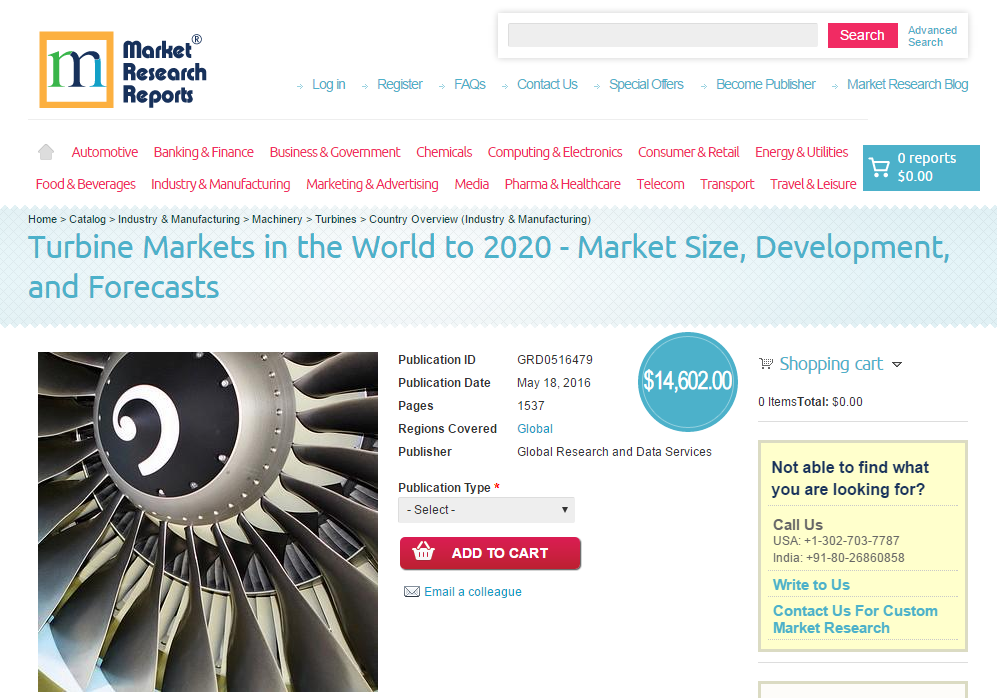The image size is (998, 698).
Task: Select the Telecom category
Action: click(x=661, y=184)
